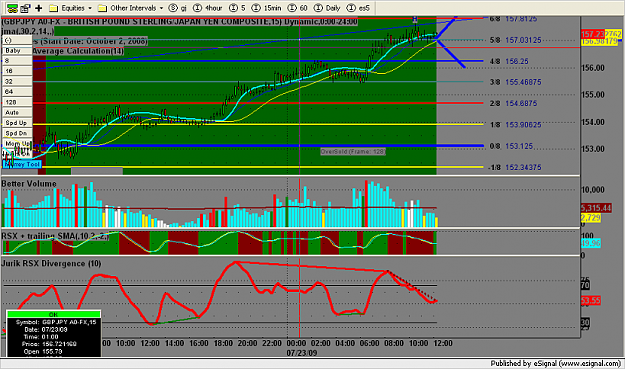Click the 12:00 label at axis end
Viewport: 625px width, 369px height.
[x=443, y=343]
